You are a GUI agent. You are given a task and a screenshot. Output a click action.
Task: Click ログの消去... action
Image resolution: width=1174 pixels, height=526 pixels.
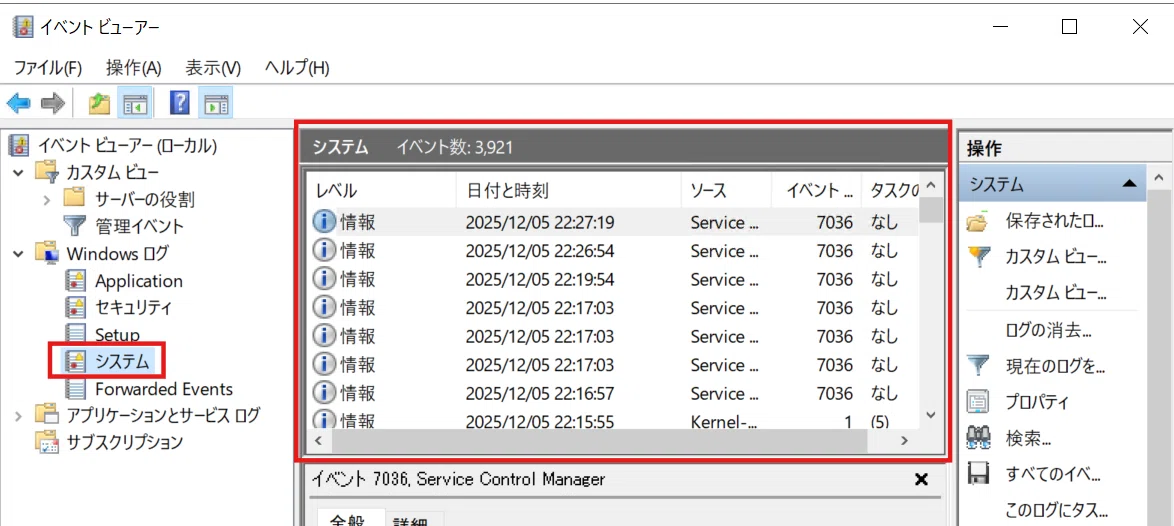pyautogui.click(x=1048, y=330)
